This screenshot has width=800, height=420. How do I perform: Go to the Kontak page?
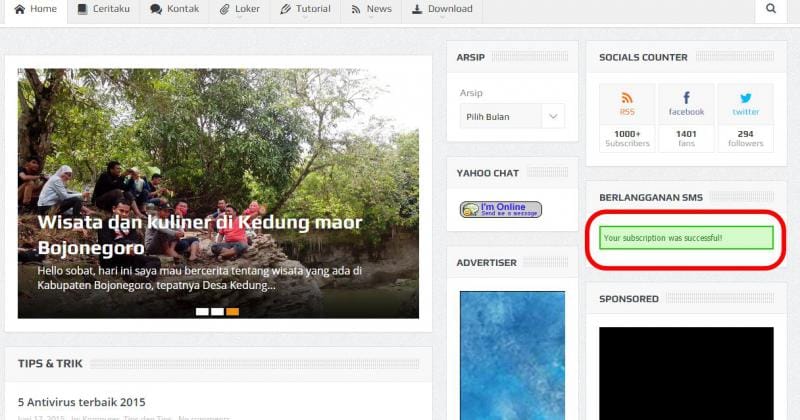(x=174, y=9)
